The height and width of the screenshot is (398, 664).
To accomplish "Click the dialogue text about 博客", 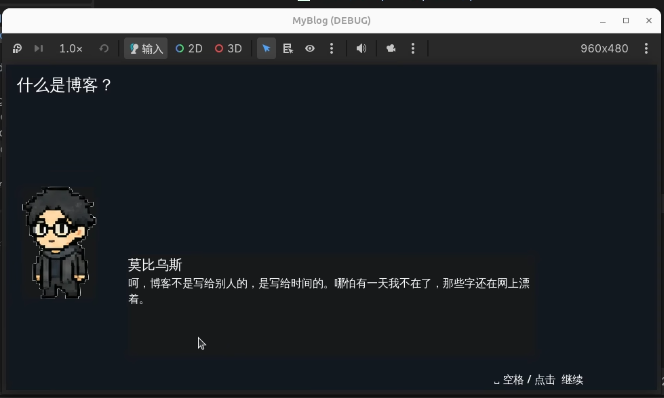I will point(329,290).
